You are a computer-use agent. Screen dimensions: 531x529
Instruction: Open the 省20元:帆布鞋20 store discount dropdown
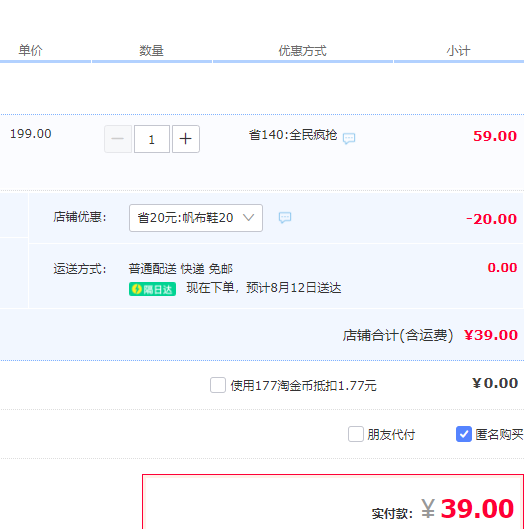(196, 218)
